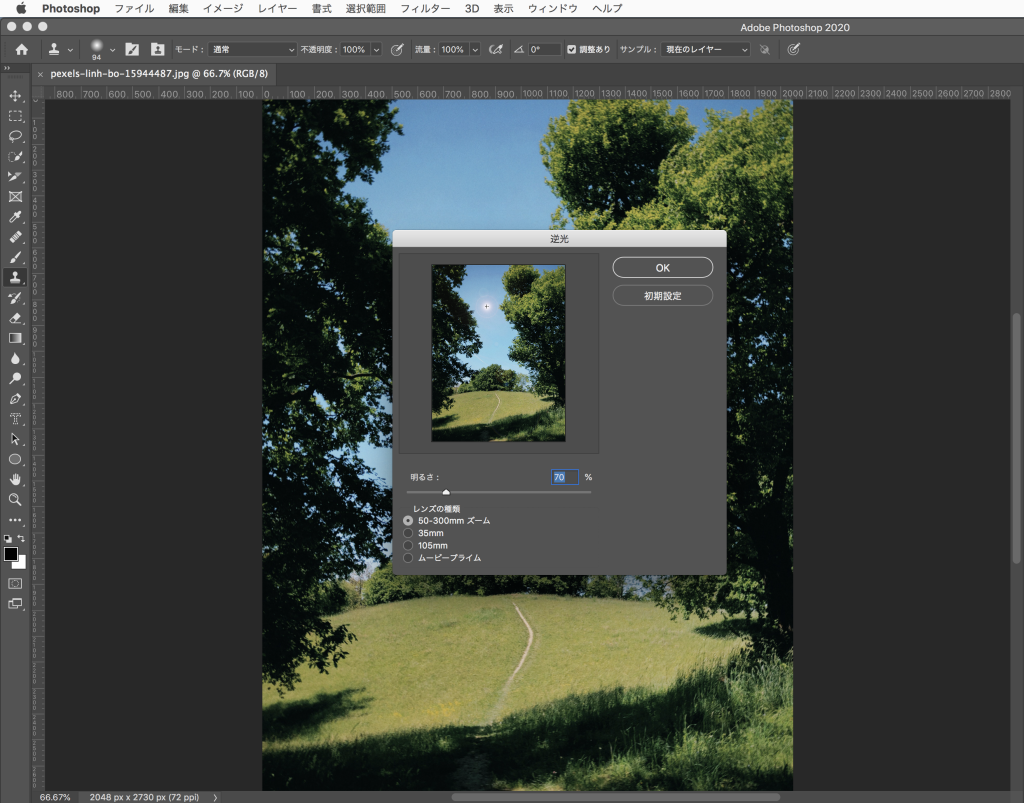Open the フィルター menu

[425, 8]
